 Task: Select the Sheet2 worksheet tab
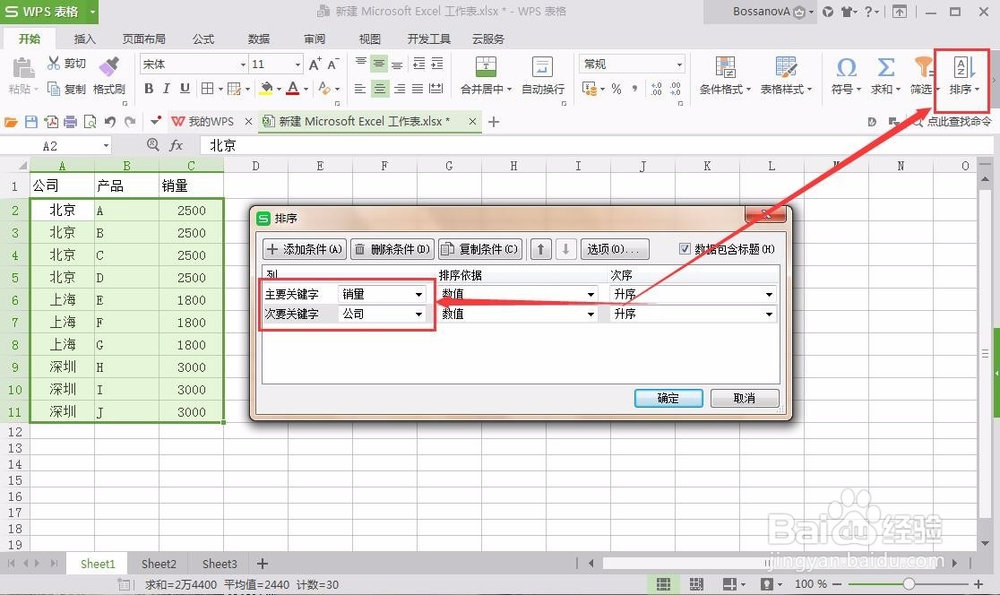158,563
